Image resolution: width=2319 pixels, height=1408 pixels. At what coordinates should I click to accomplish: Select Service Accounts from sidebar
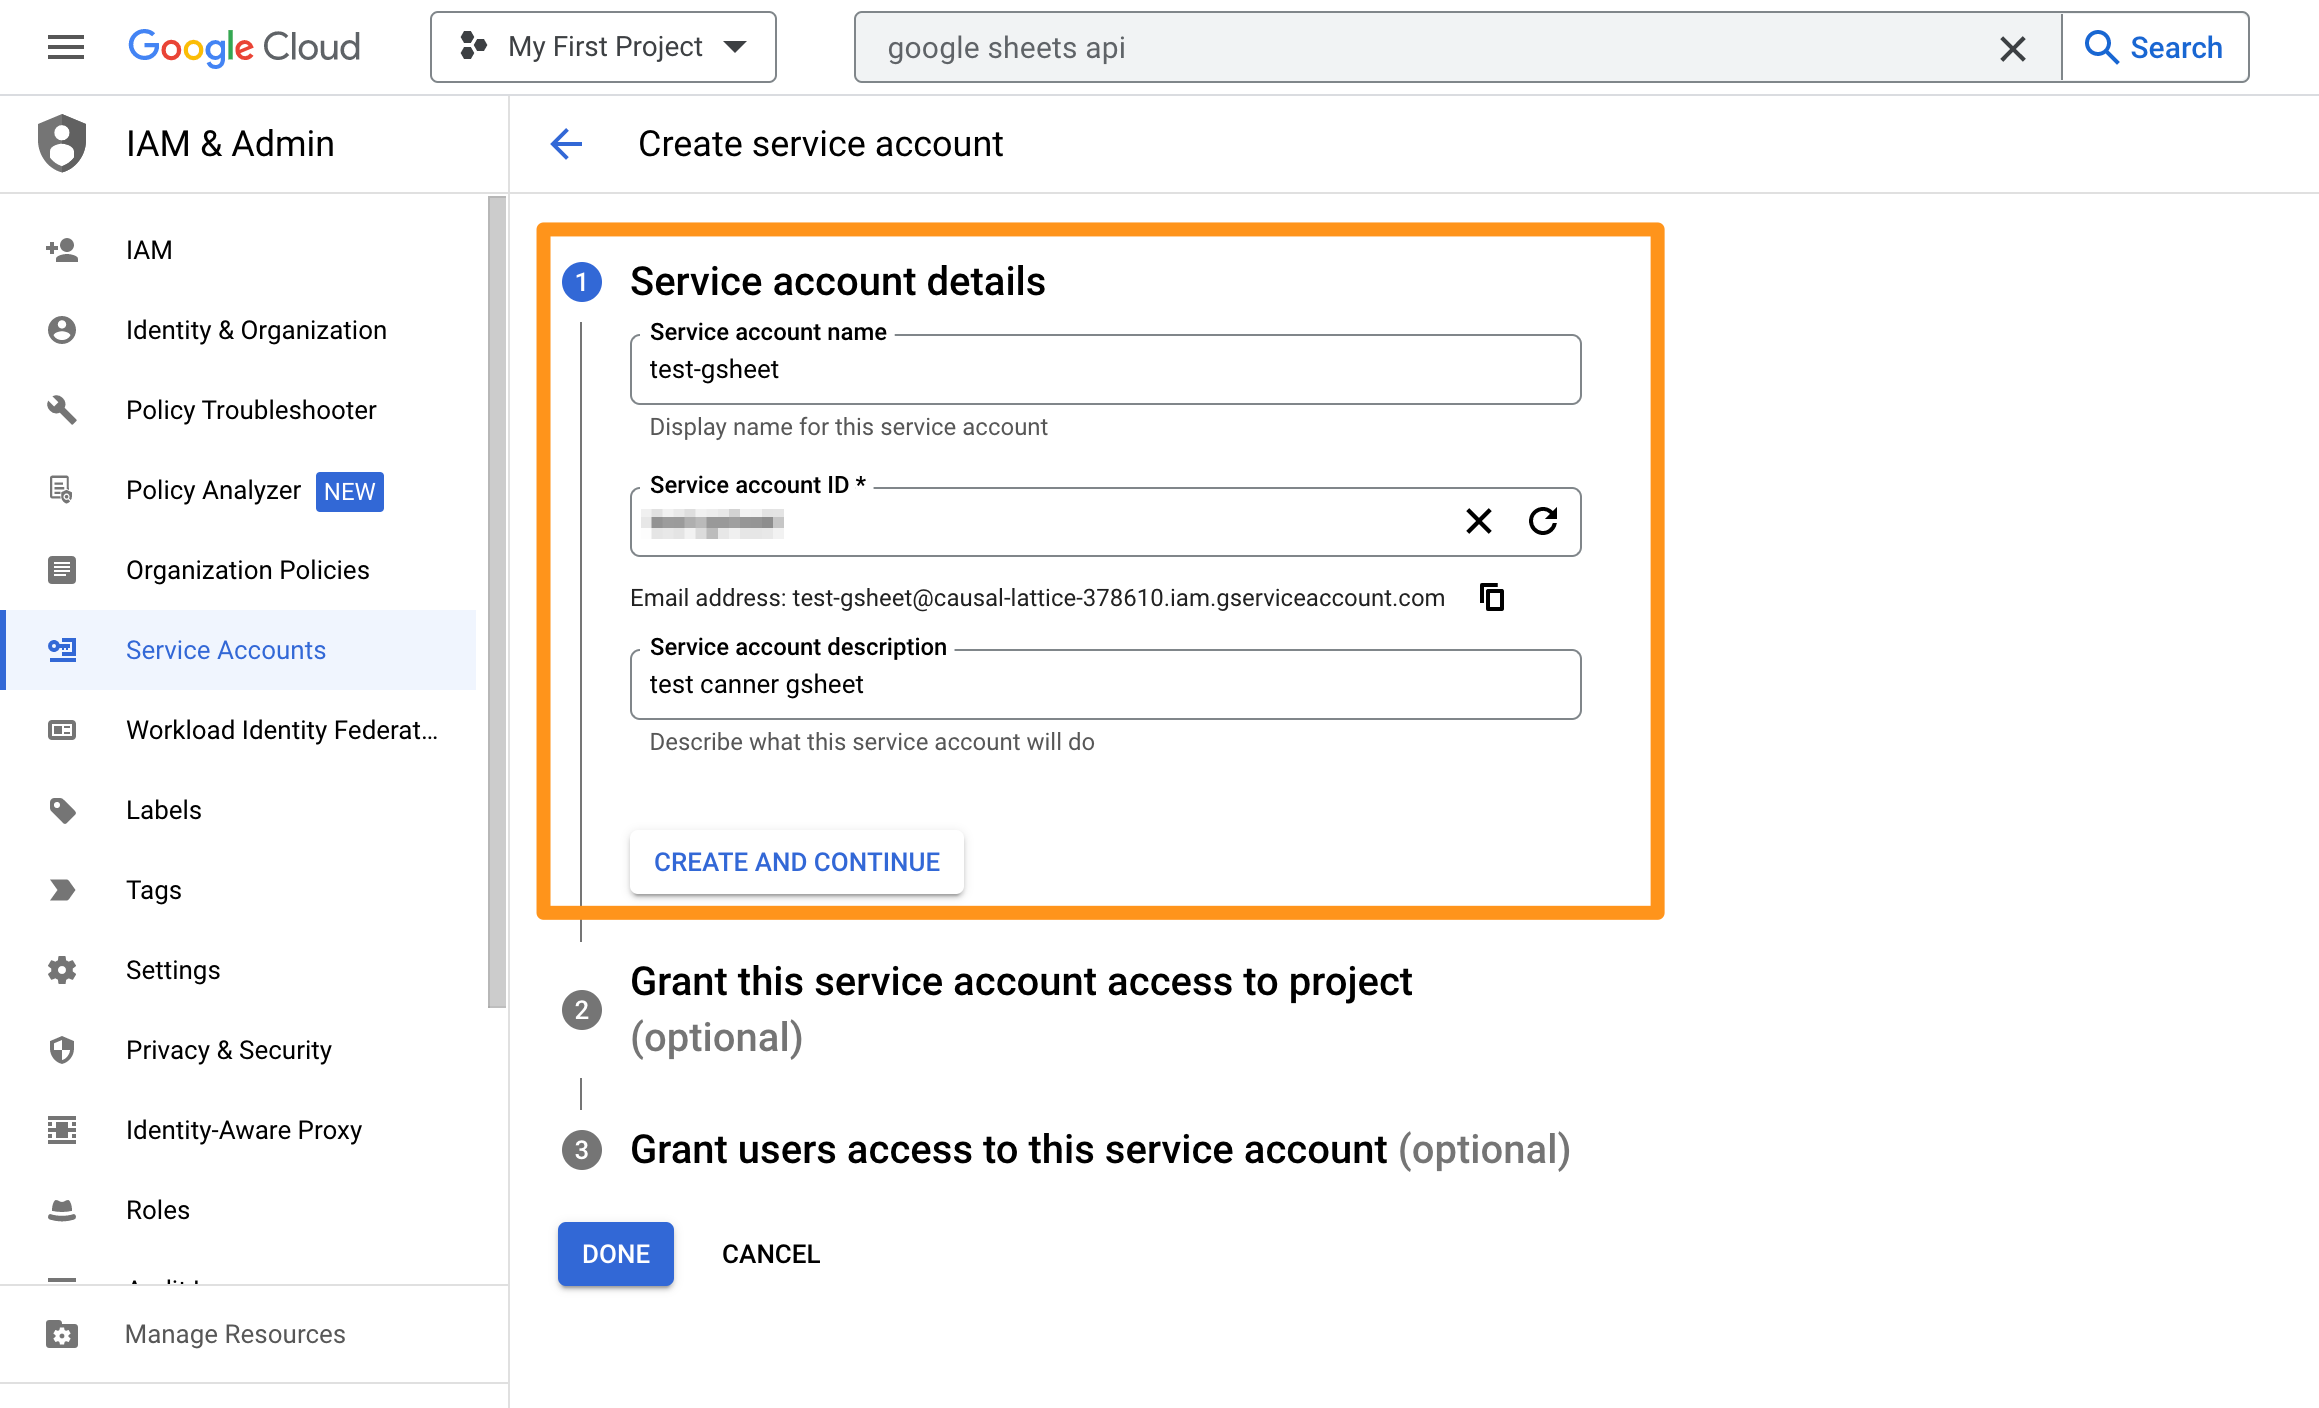point(227,649)
